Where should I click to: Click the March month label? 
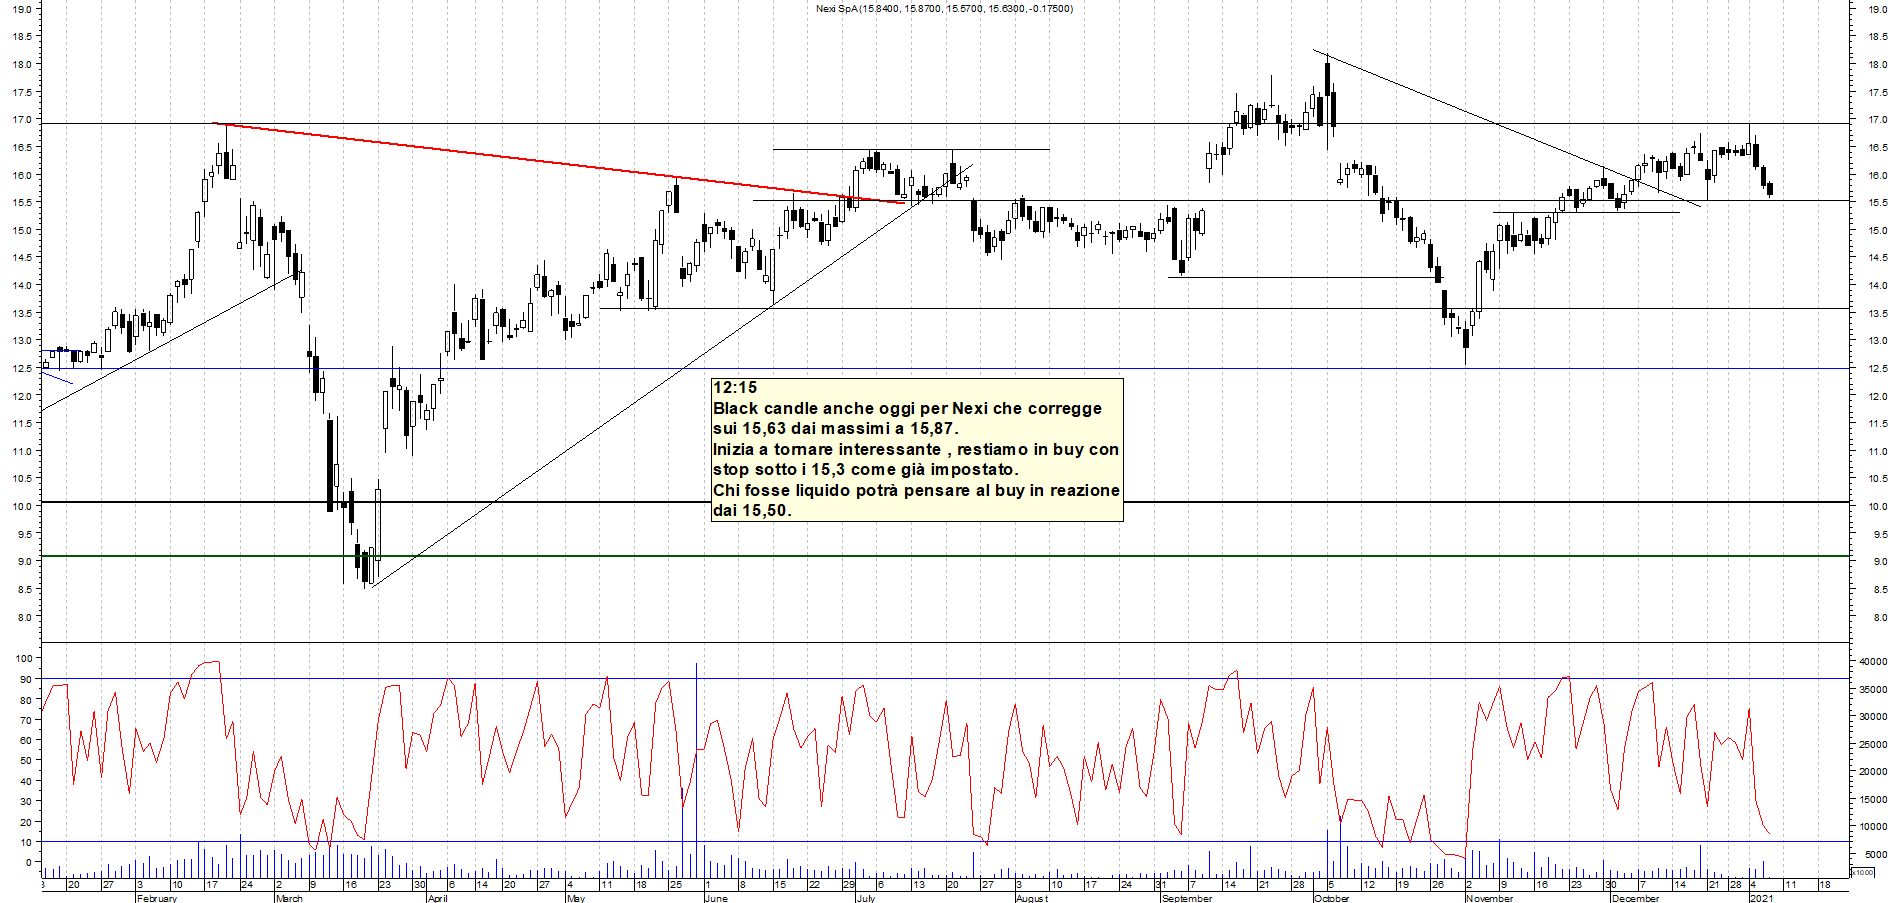[289, 898]
